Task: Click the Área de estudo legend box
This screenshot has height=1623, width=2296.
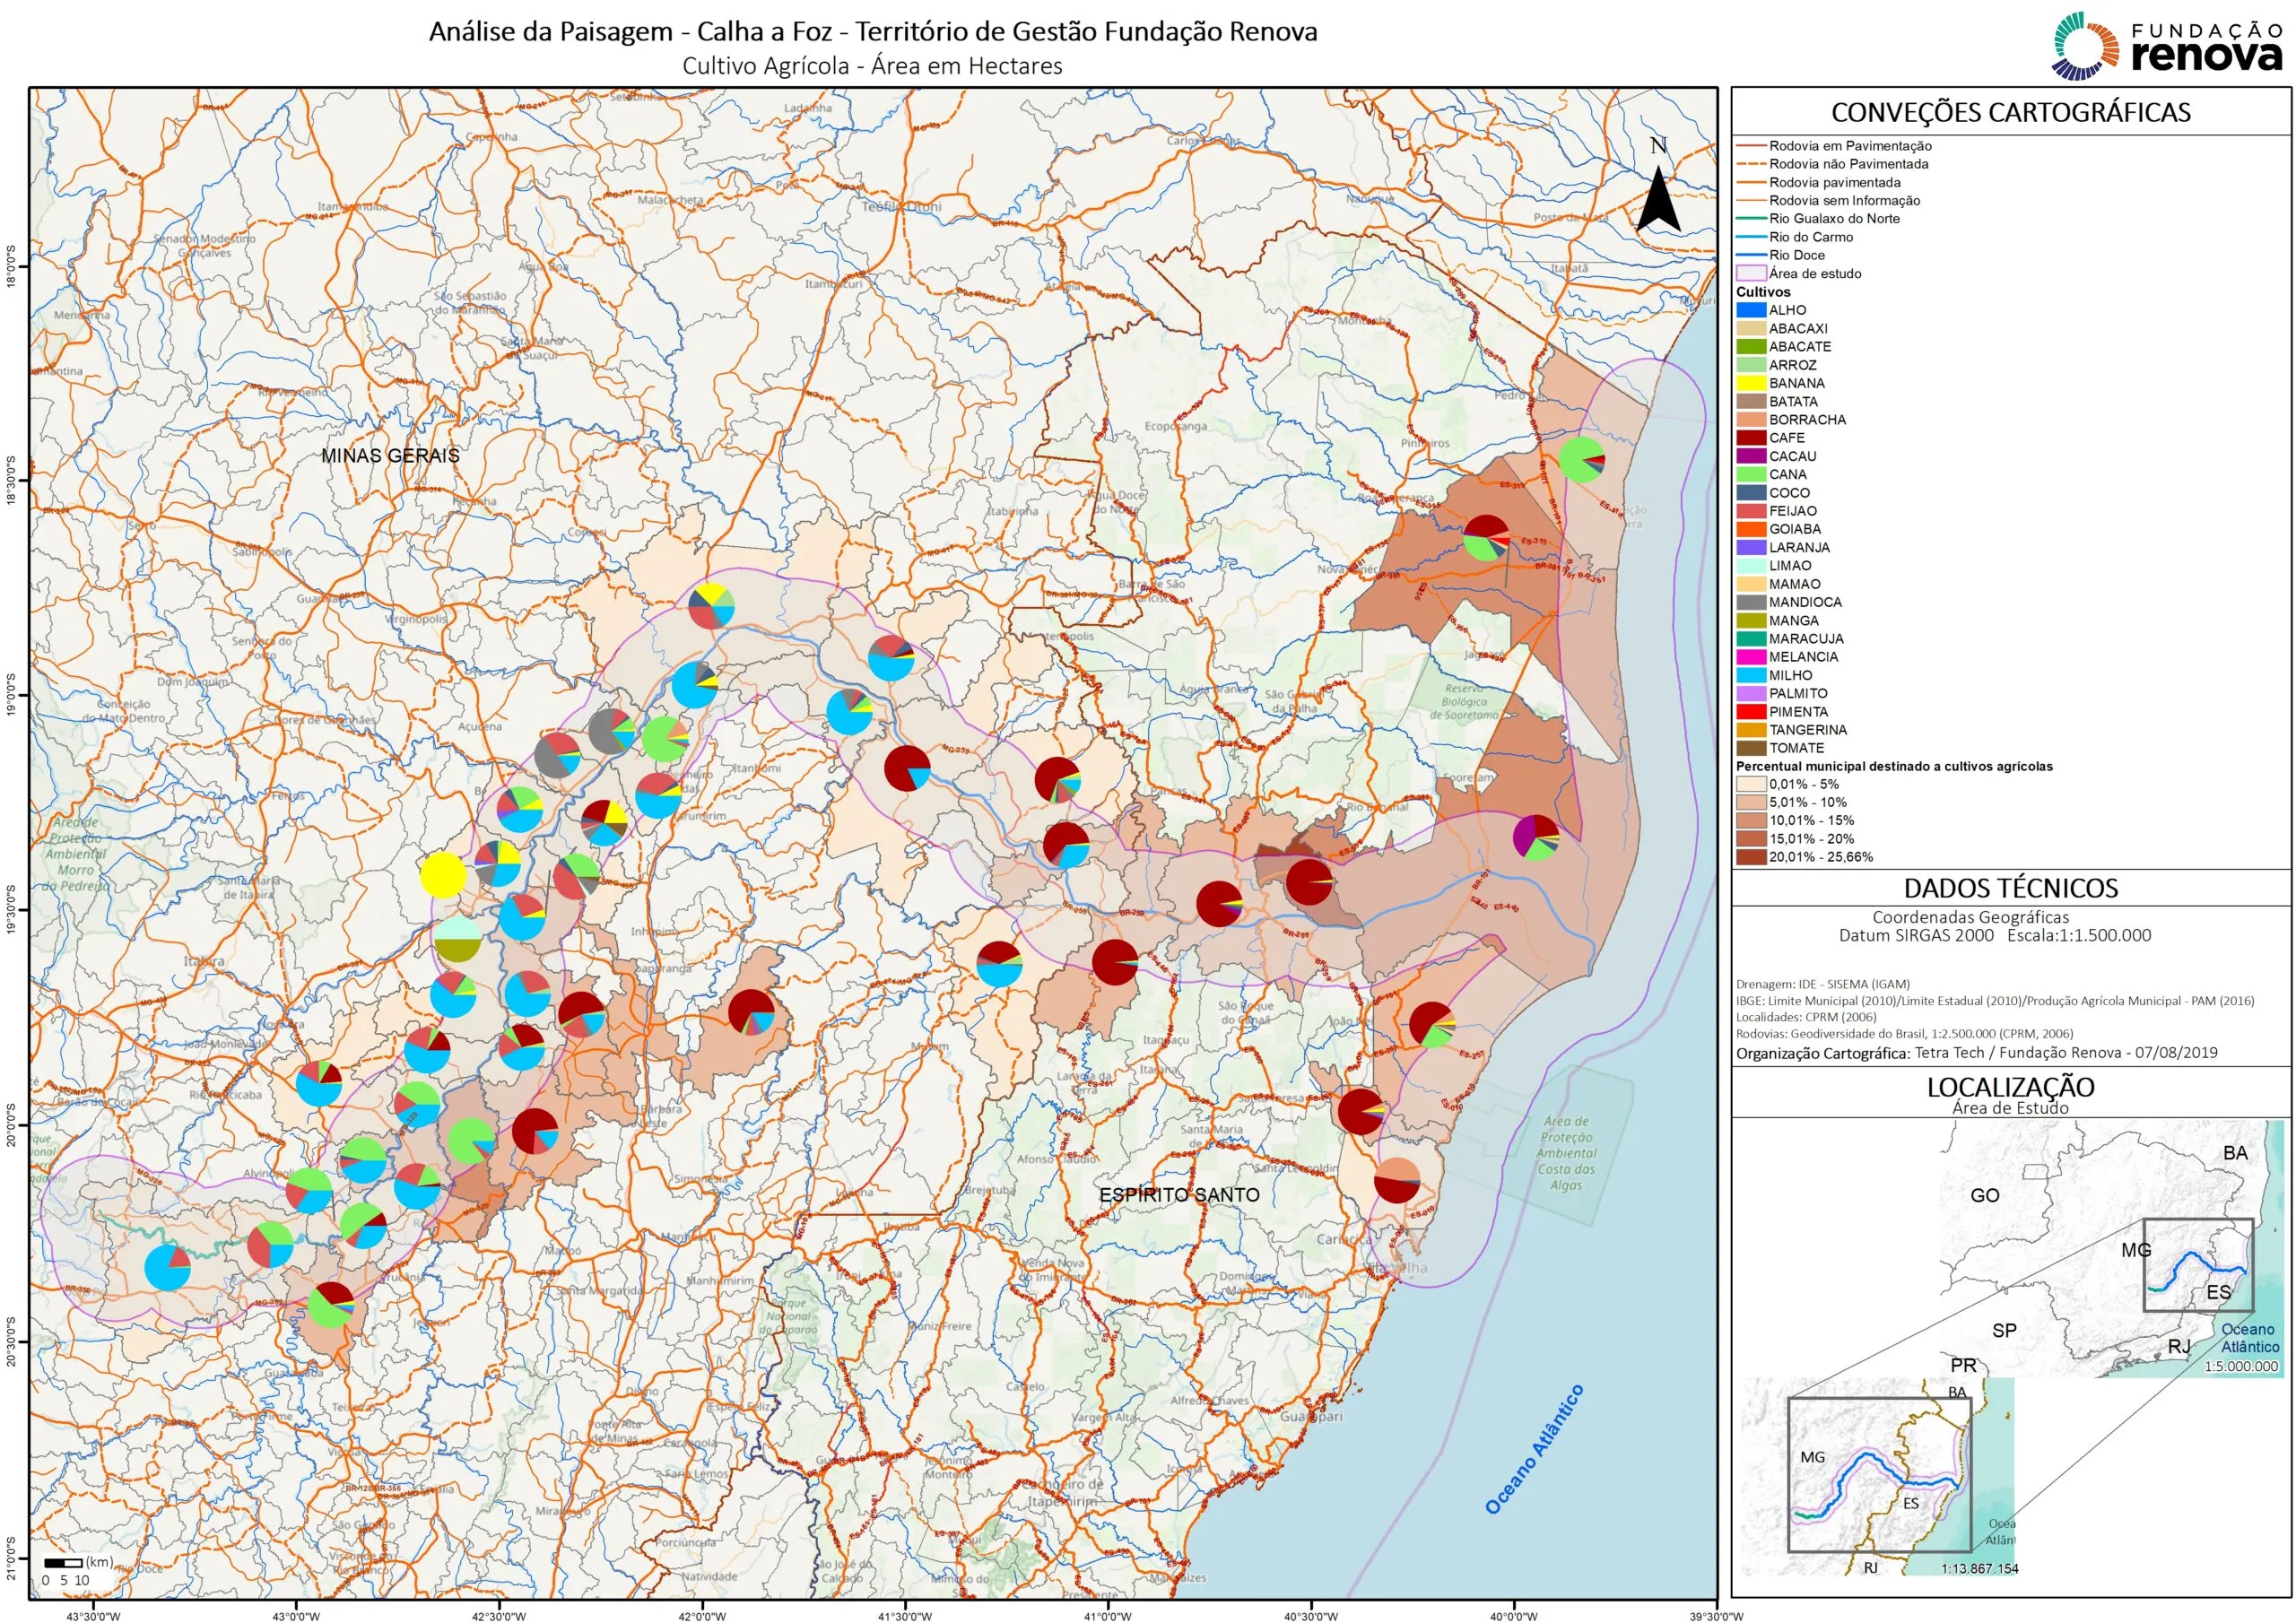Action: pyautogui.click(x=1751, y=273)
